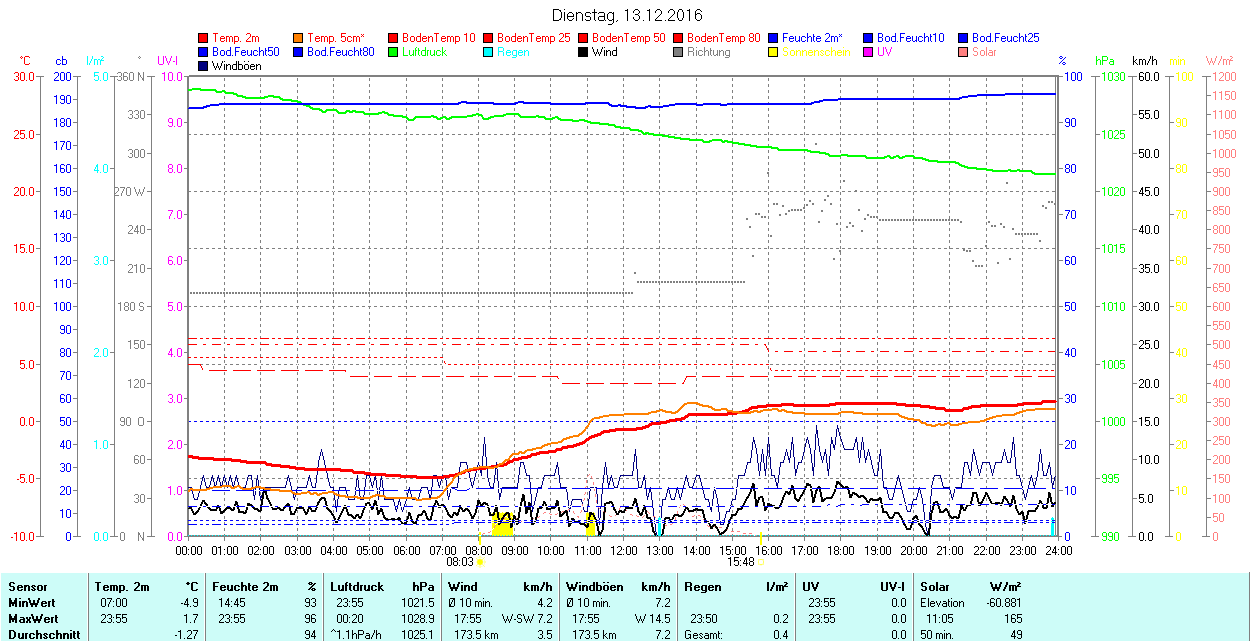Viewport: 1250px width, 641px height.
Task: Click the Solar legend label
Action: click(x=985, y=52)
